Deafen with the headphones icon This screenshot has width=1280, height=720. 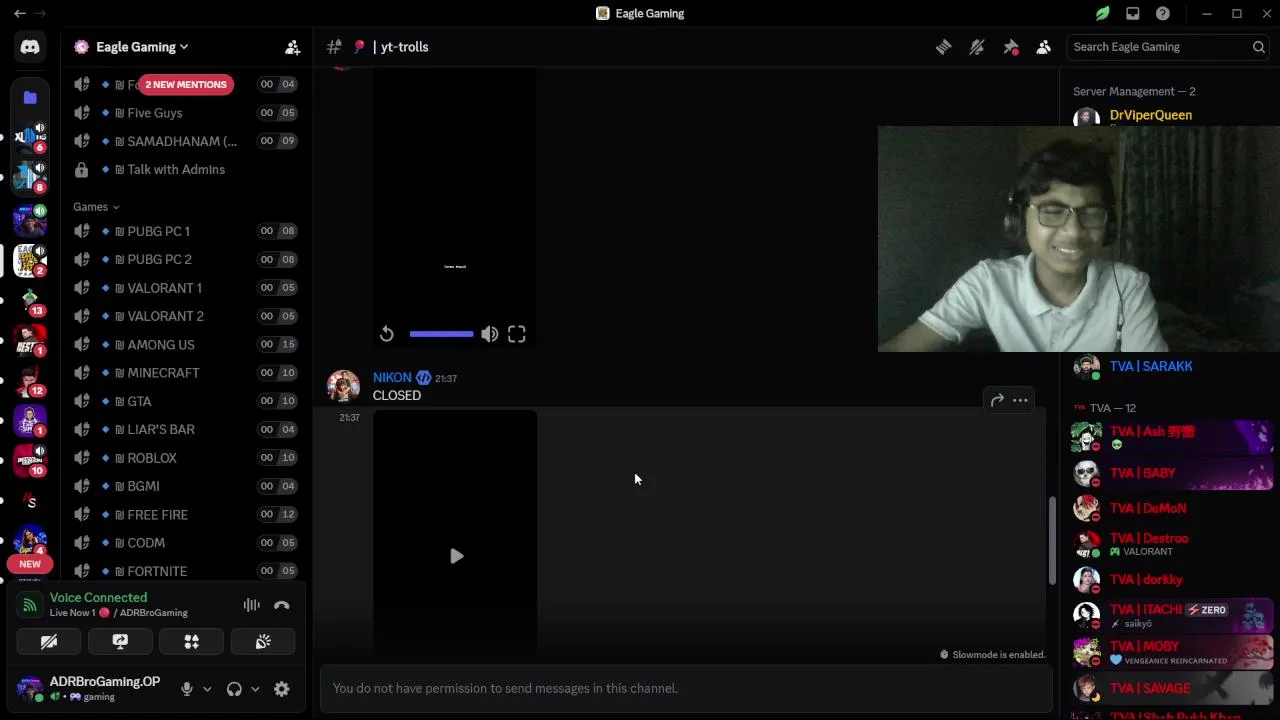pos(234,689)
